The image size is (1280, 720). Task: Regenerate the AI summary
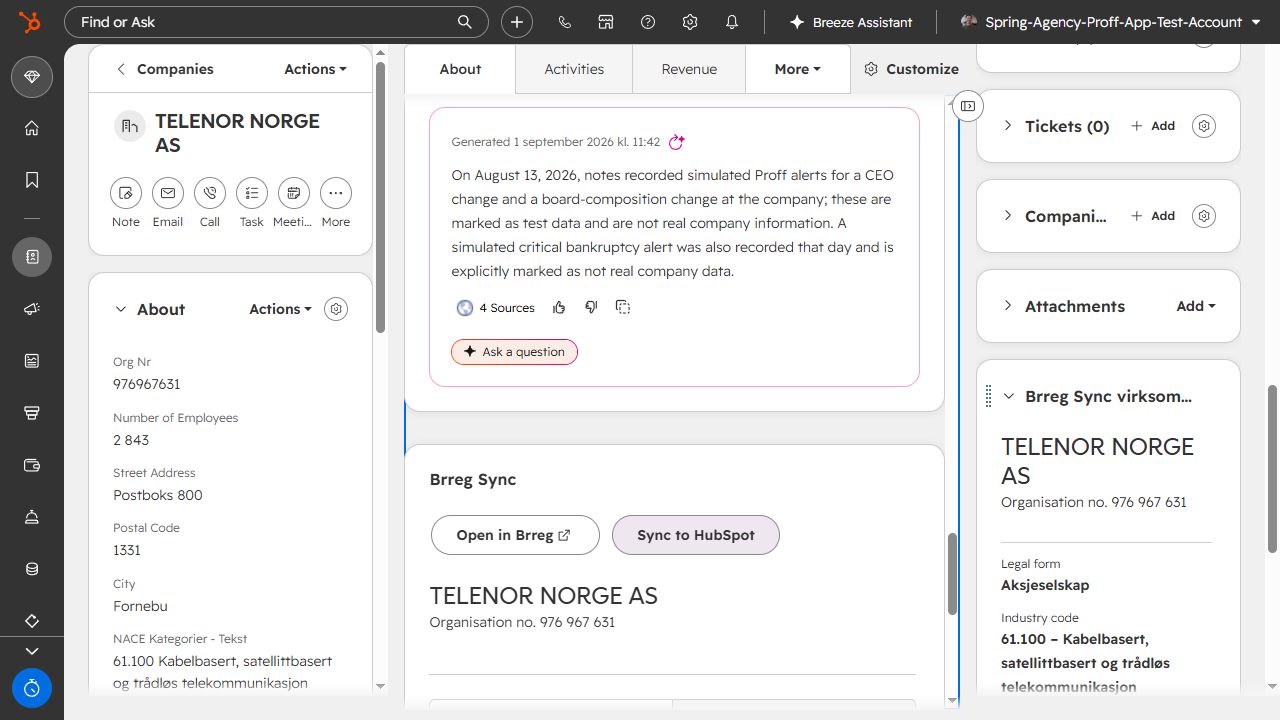(677, 142)
